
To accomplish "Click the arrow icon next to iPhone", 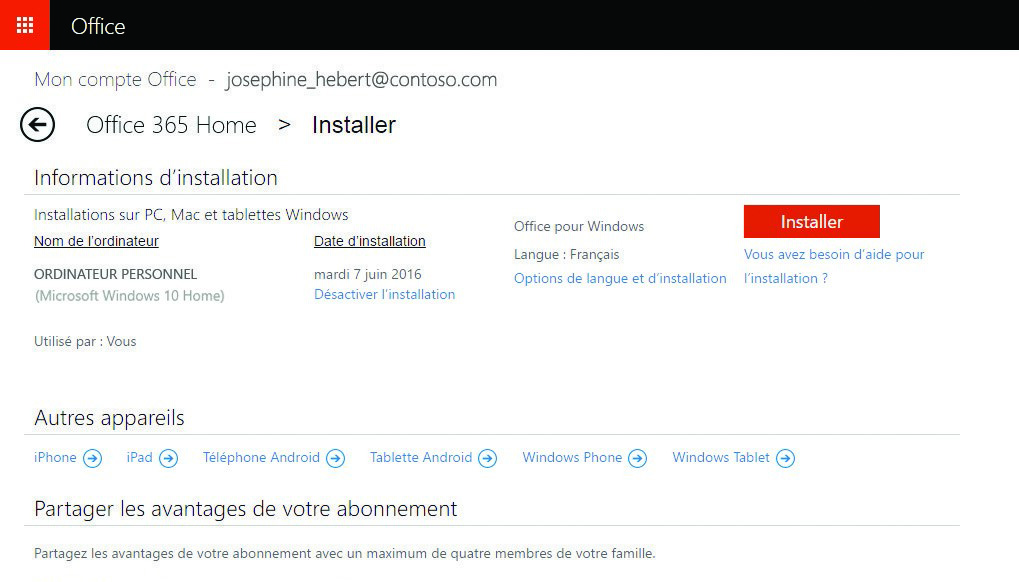I will 93,459.
